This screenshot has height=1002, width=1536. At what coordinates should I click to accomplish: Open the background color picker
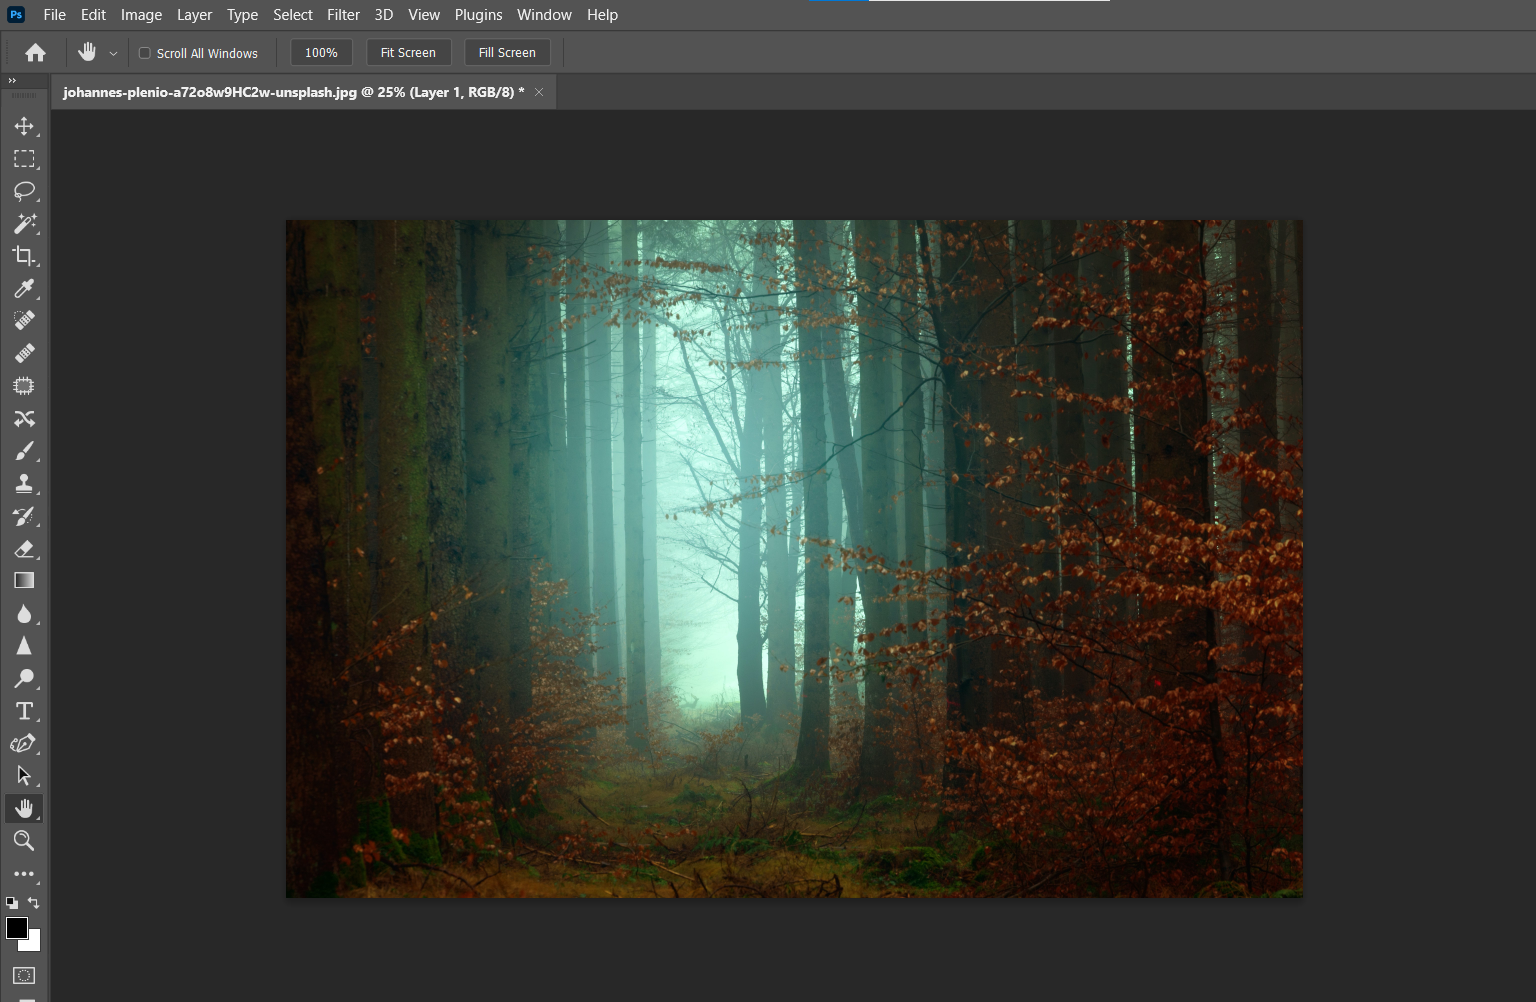(x=34, y=944)
